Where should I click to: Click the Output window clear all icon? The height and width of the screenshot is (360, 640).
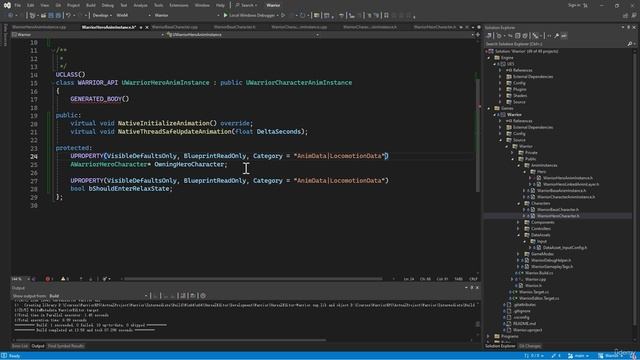pyautogui.click(x=183, y=296)
